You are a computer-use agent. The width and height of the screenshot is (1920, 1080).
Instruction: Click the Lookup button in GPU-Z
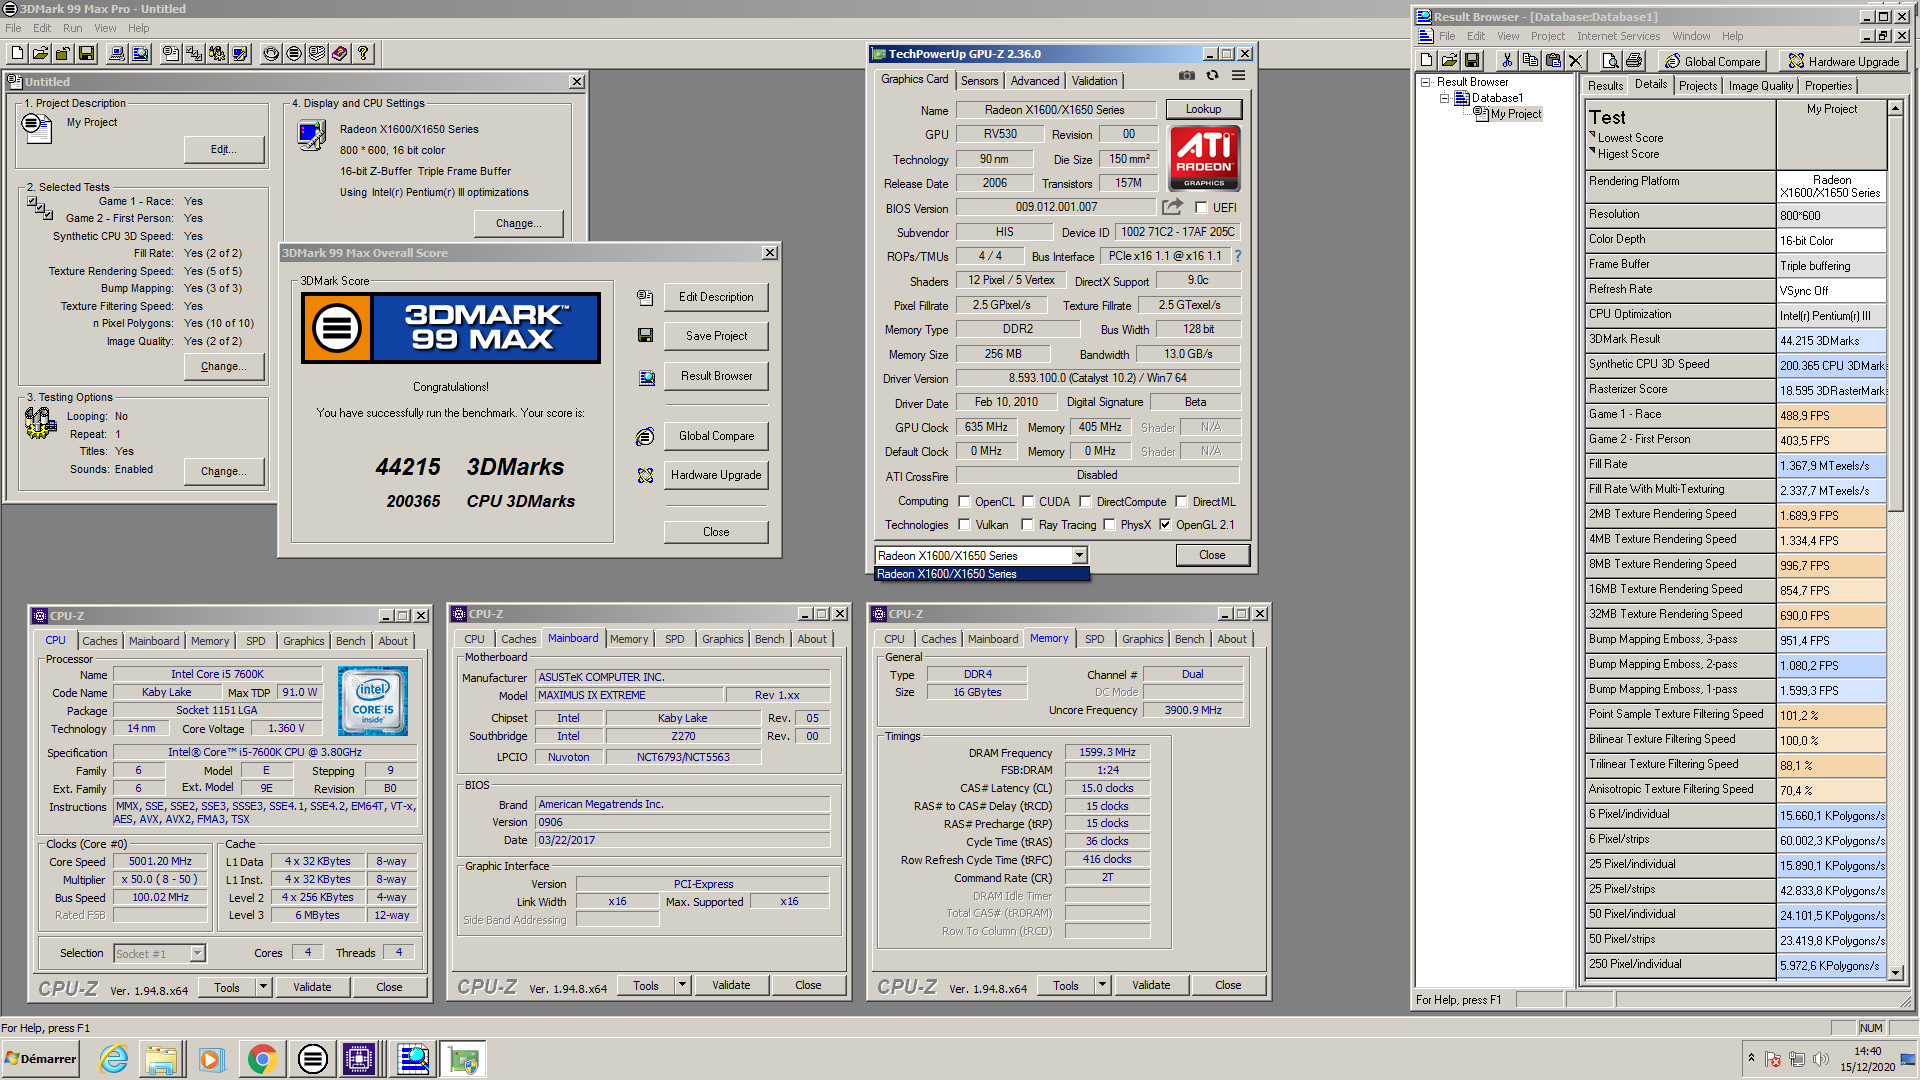(x=1203, y=109)
